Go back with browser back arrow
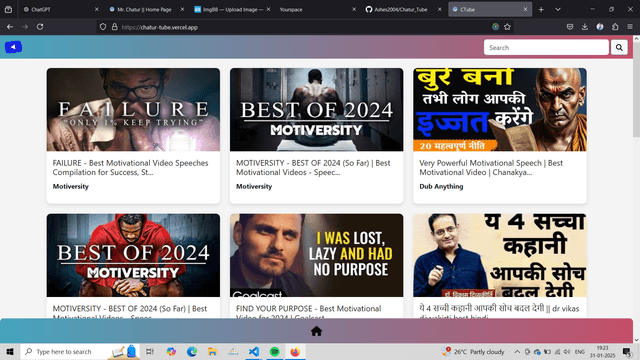Screen dimensions: 640x360 coord(10,27)
